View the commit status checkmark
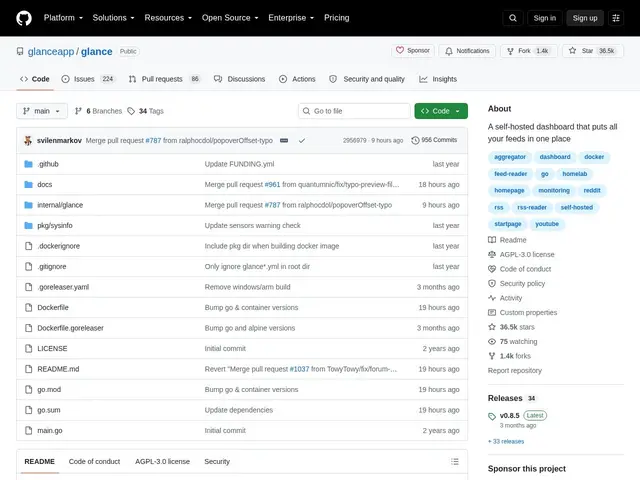Screen dimensions: 640x480 coord(302,140)
